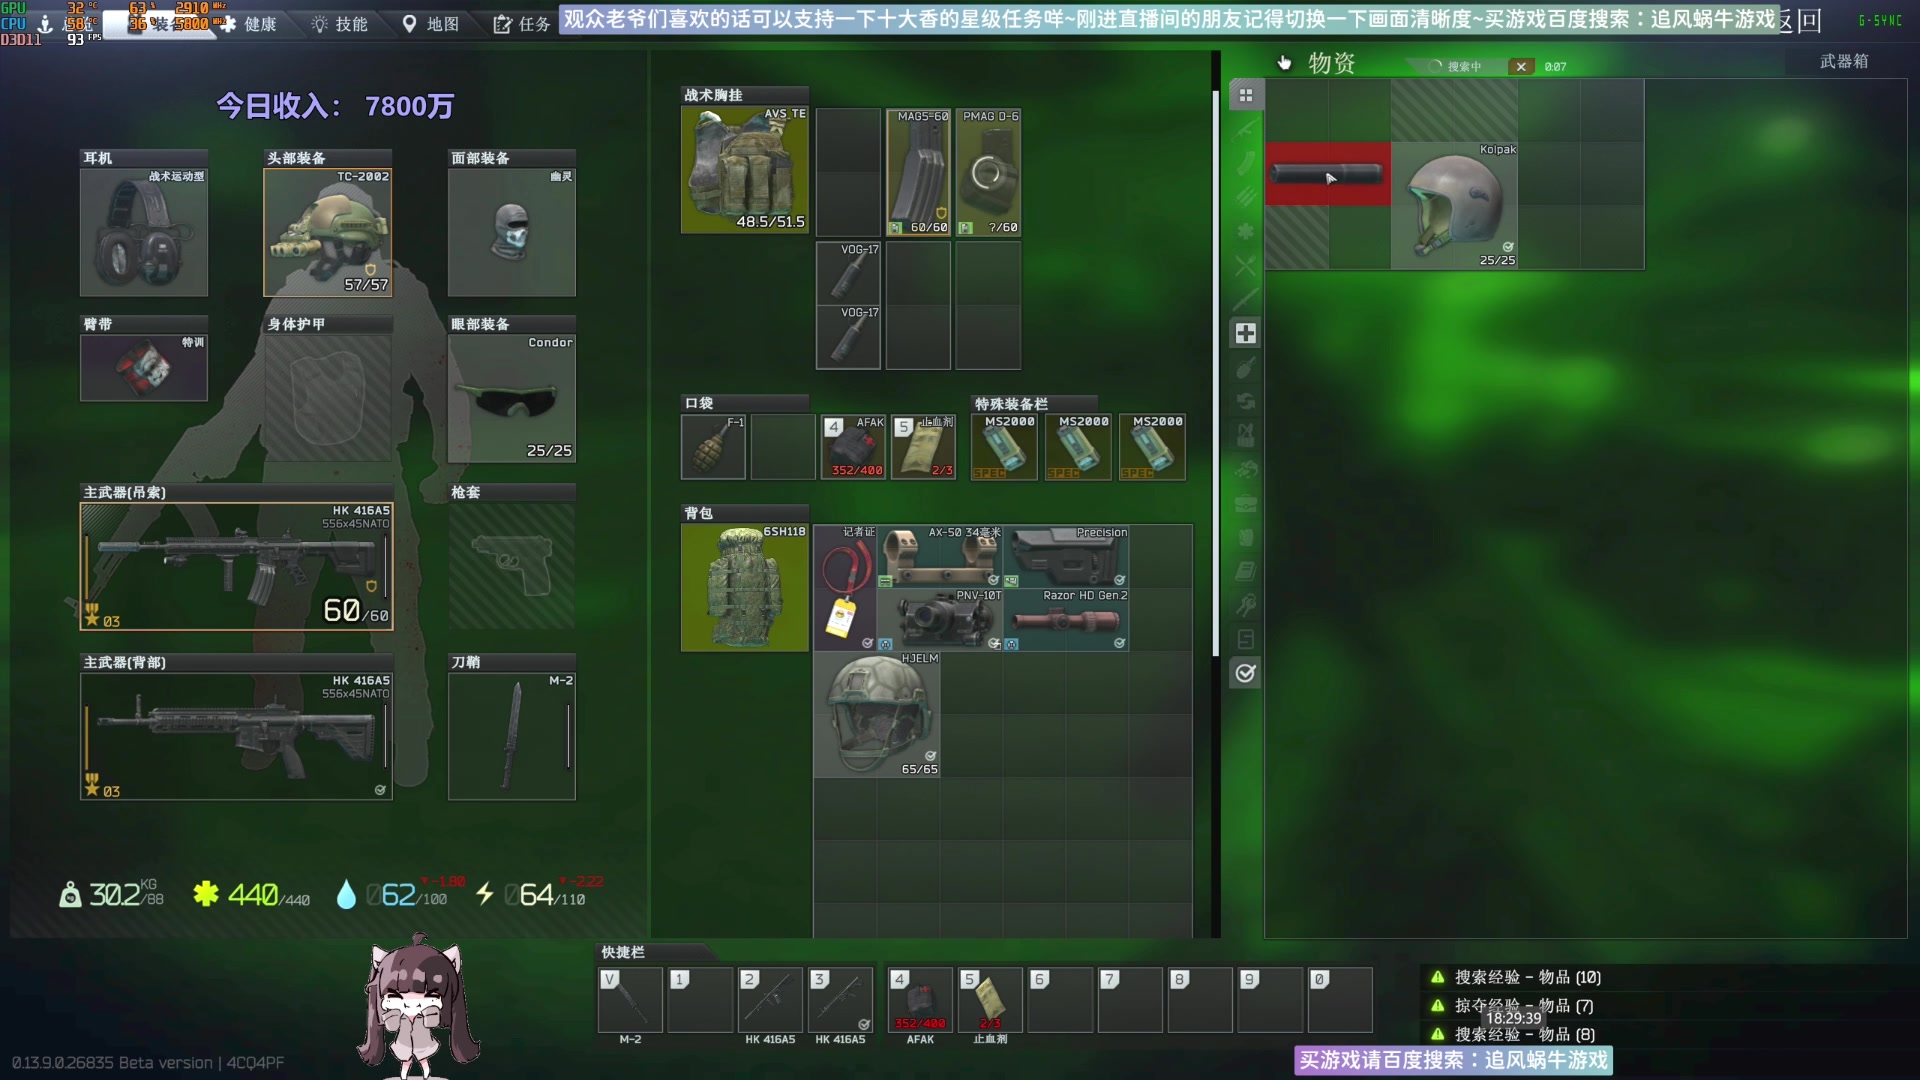Click the TC-2002 helmet headwear slot

pos(327,232)
